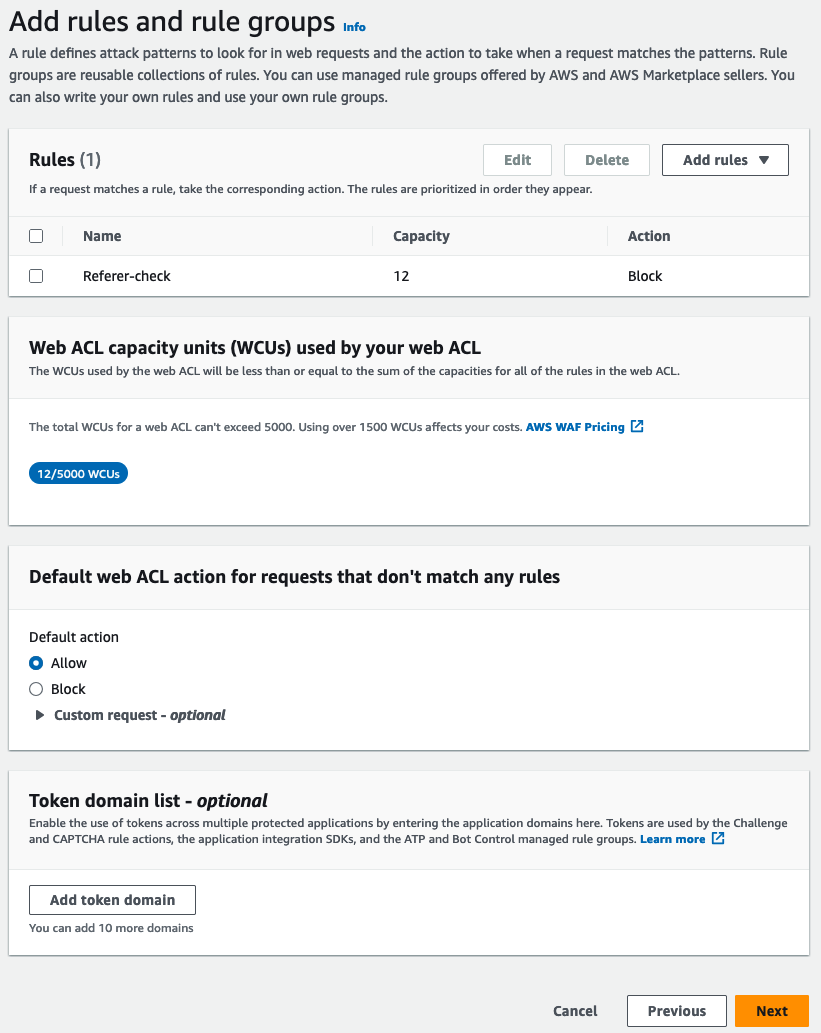Select the Allow default action
This screenshot has width=821, height=1033.
click(36, 662)
